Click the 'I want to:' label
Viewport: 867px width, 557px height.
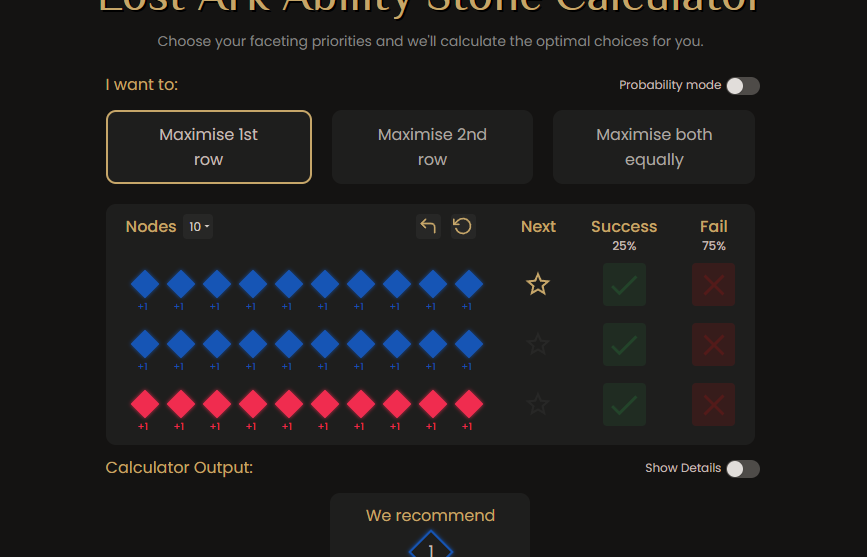(x=142, y=85)
